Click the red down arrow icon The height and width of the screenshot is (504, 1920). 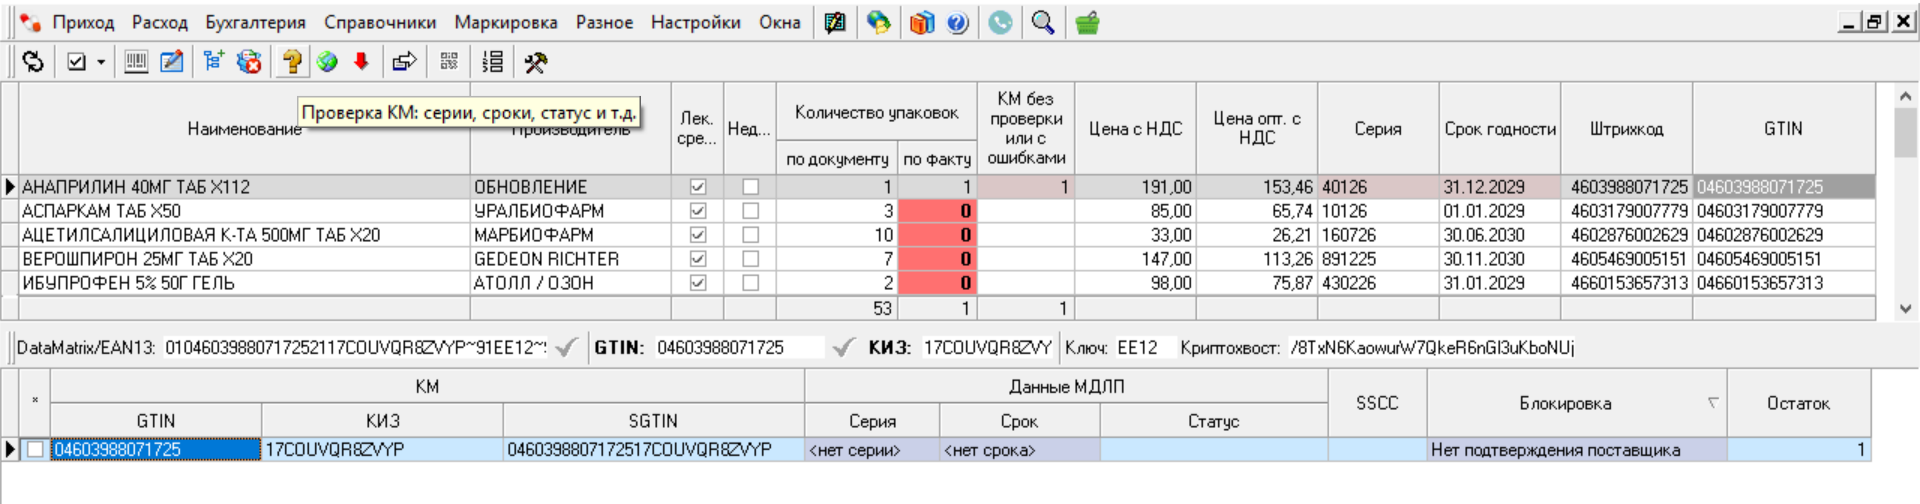(362, 62)
